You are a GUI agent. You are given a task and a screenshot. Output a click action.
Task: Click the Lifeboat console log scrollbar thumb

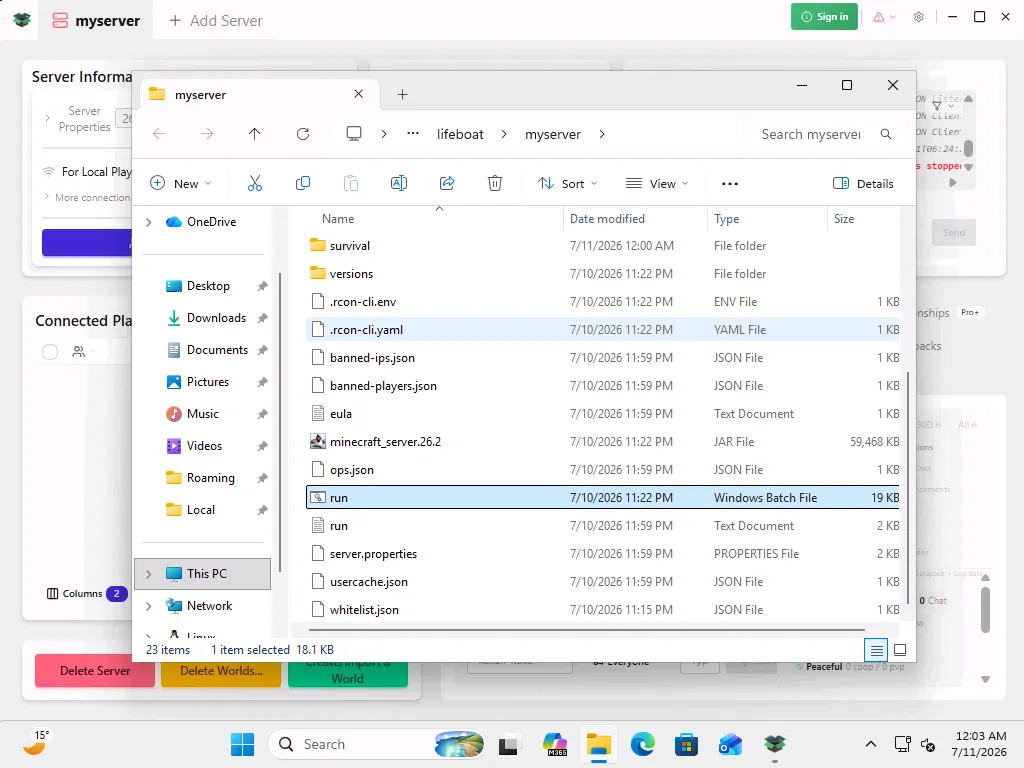pos(968,148)
